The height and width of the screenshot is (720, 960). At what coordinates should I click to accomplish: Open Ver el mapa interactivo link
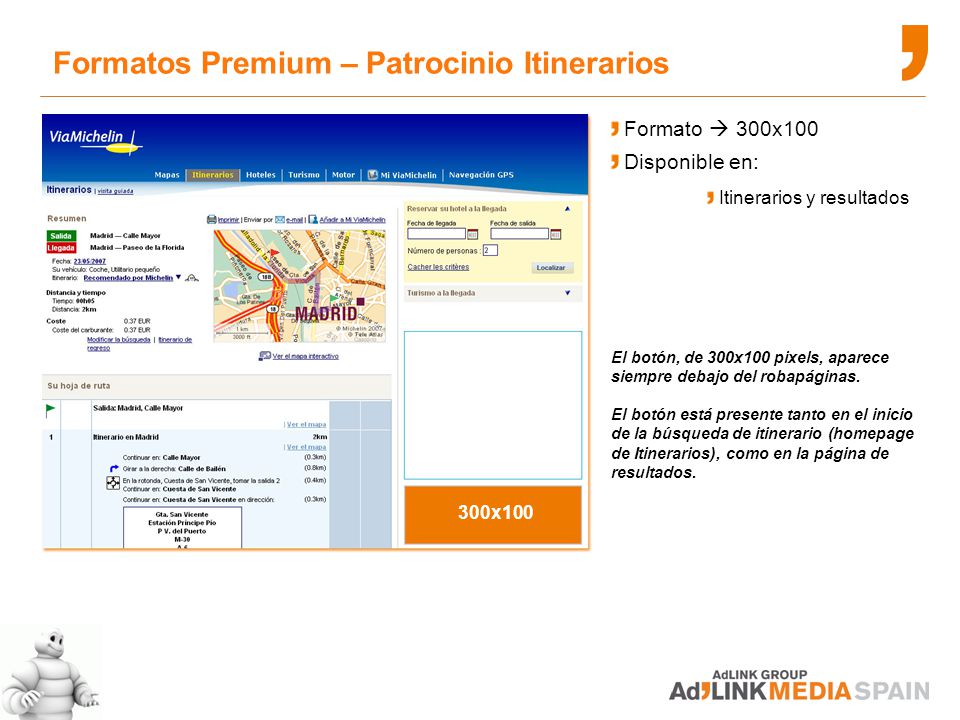(x=306, y=356)
